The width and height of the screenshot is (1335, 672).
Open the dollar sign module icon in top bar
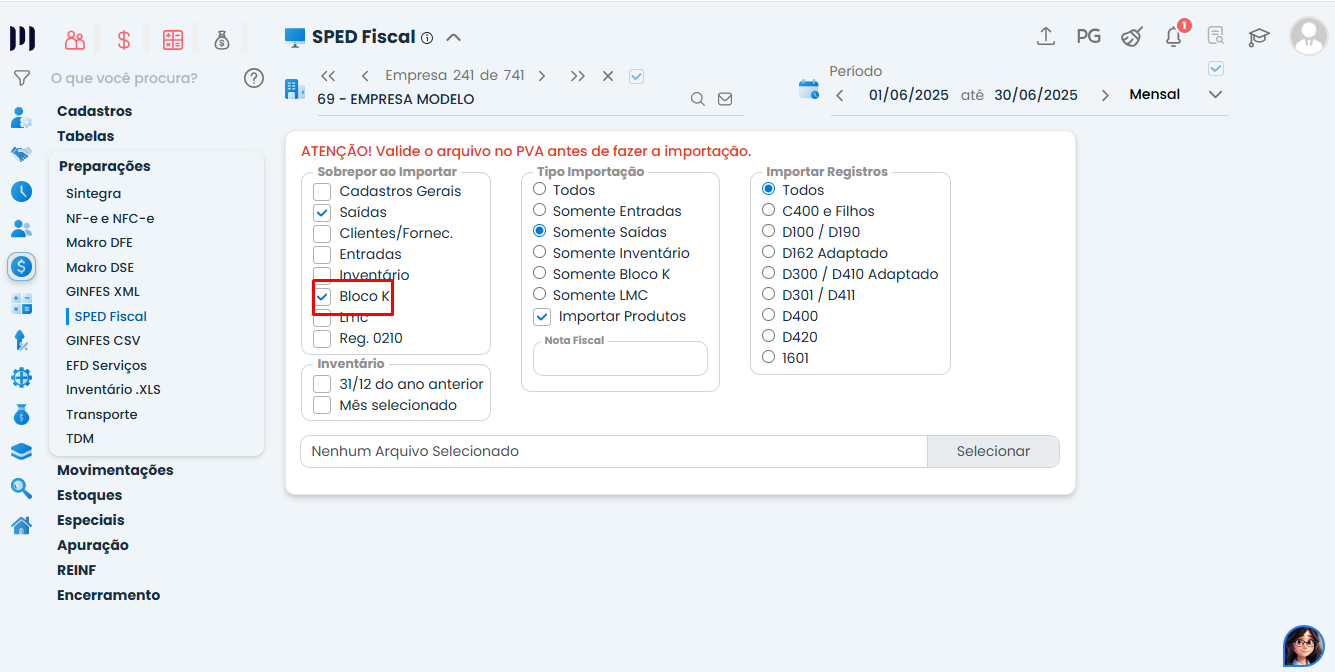coord(124,40)
